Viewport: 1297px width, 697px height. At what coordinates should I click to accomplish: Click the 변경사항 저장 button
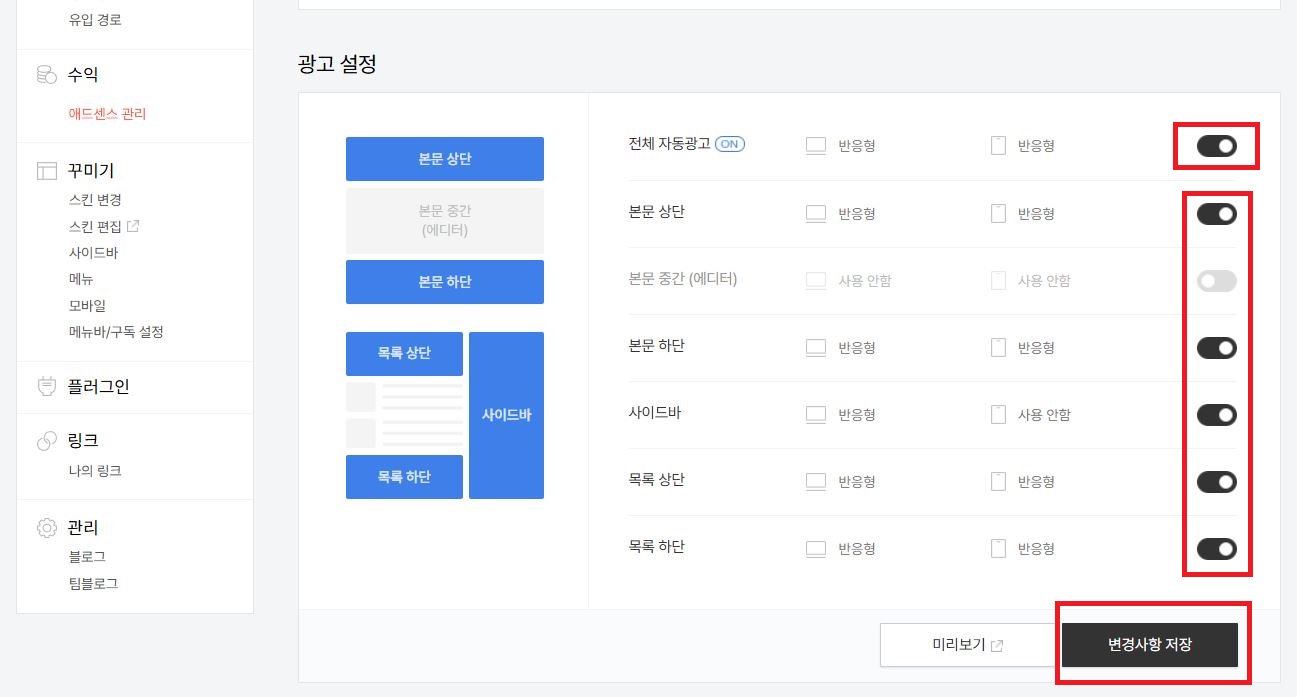point(1150,645)
